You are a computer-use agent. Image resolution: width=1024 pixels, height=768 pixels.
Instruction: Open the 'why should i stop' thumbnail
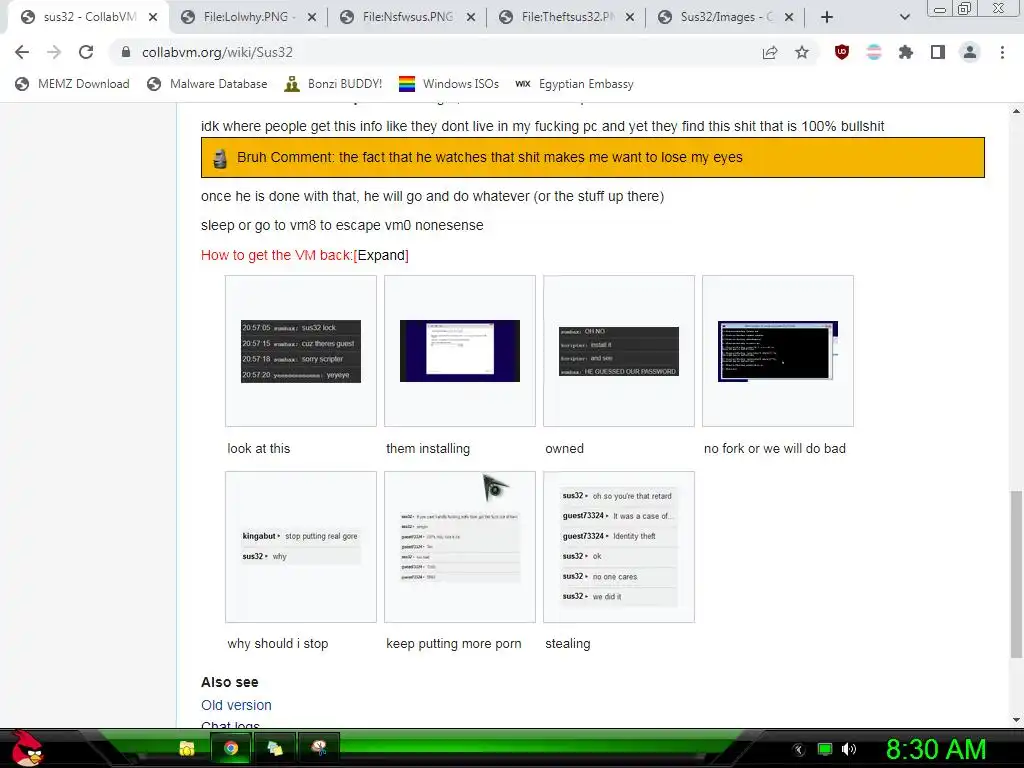(301, 547)
